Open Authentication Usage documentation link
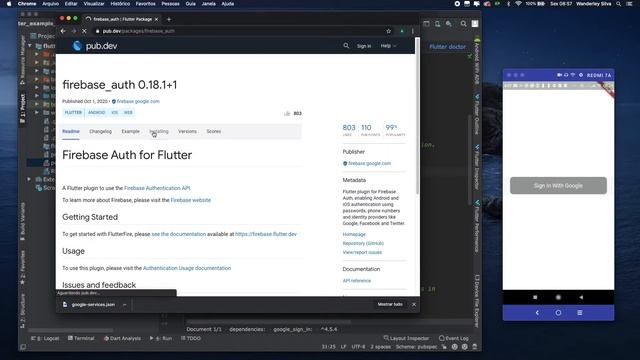Screen dimensions: 640x360 pyautogui.click(x=187, y=268)
